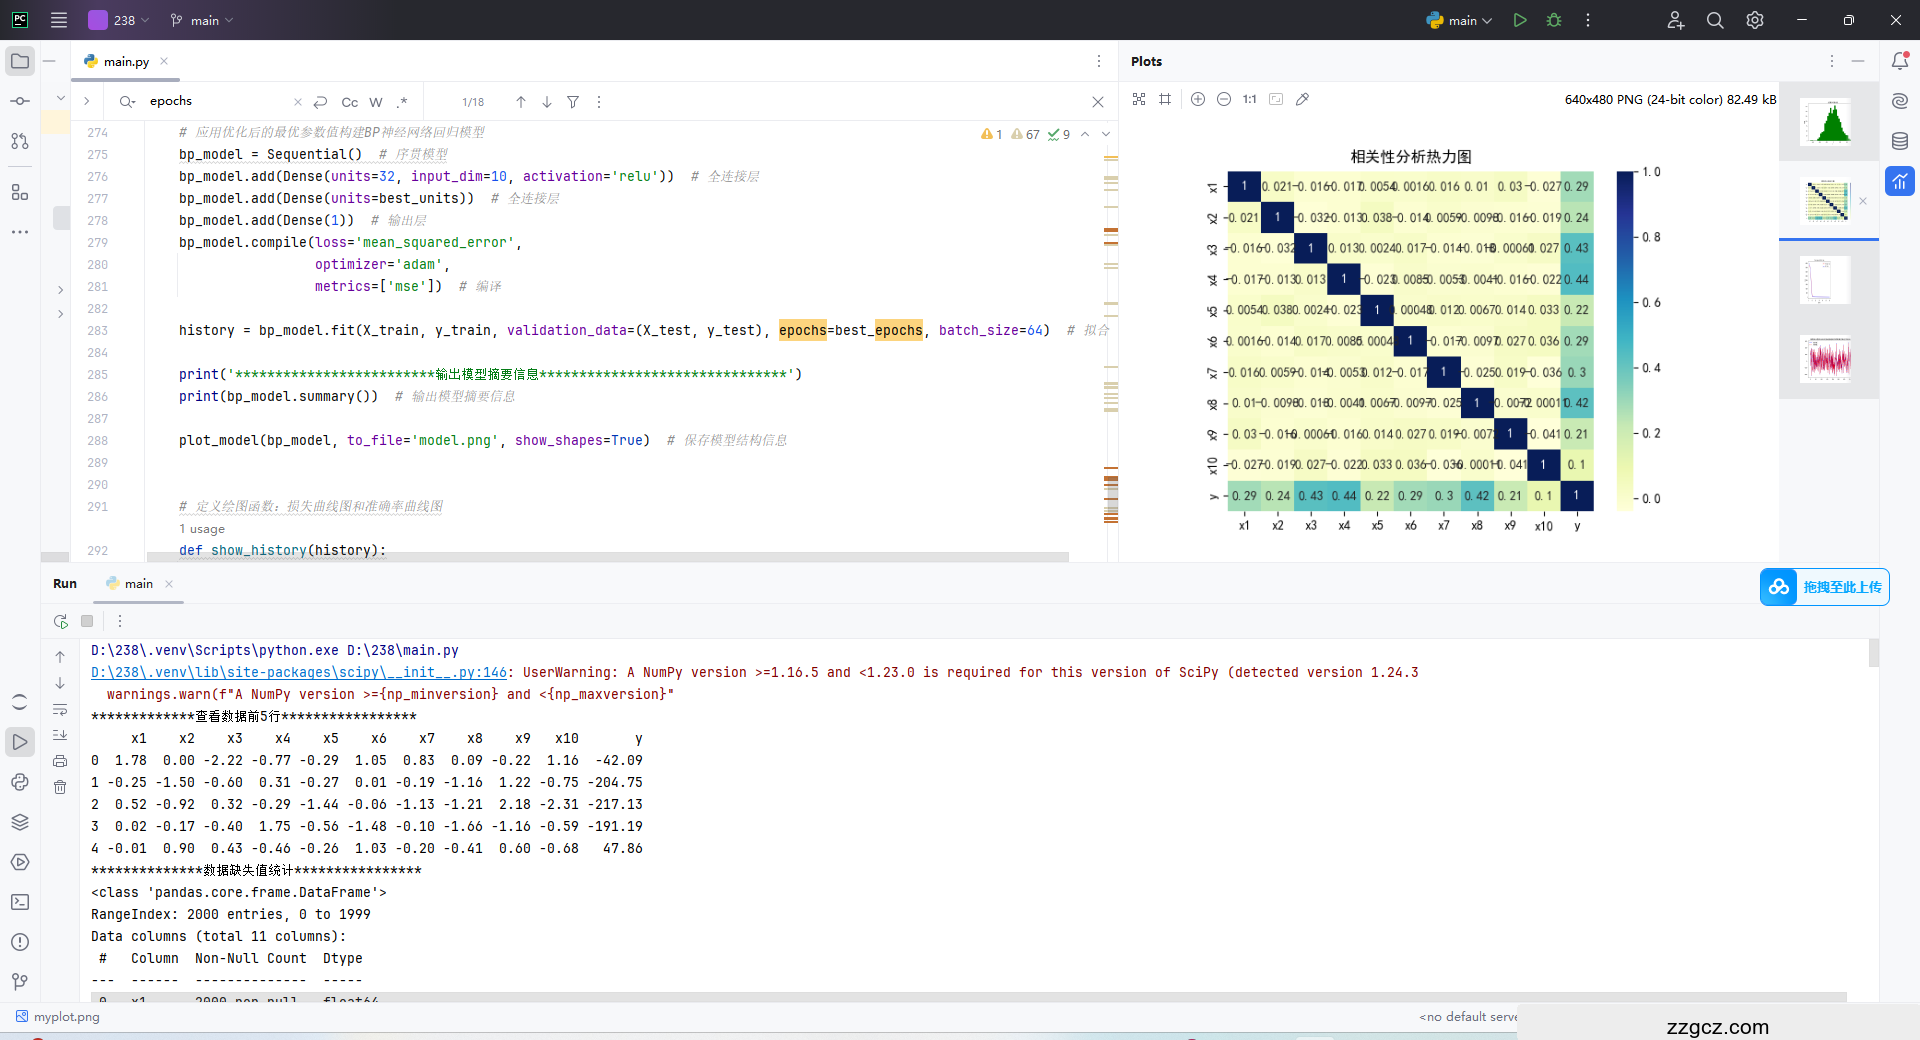Activate the pipette tool in Plots toolbar
Image resolution: width=1920 pixels, height=1040 pixels.
click(1302, 99)
